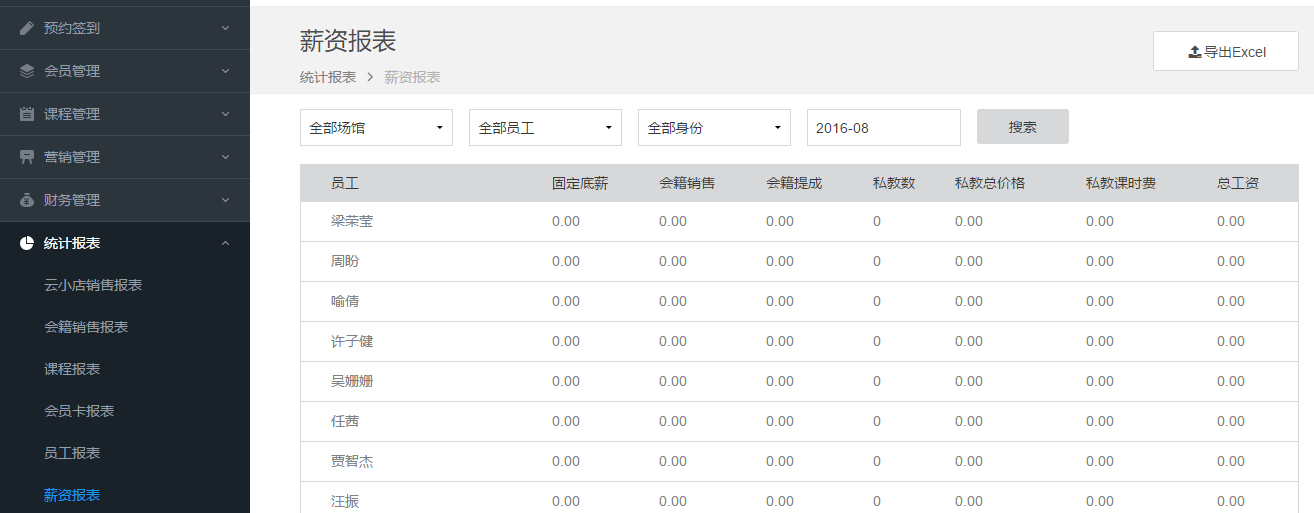This screenshot has width=1314, height=513.
Task: Click the layers icon beside 会员管理
Action: (27, 71)
